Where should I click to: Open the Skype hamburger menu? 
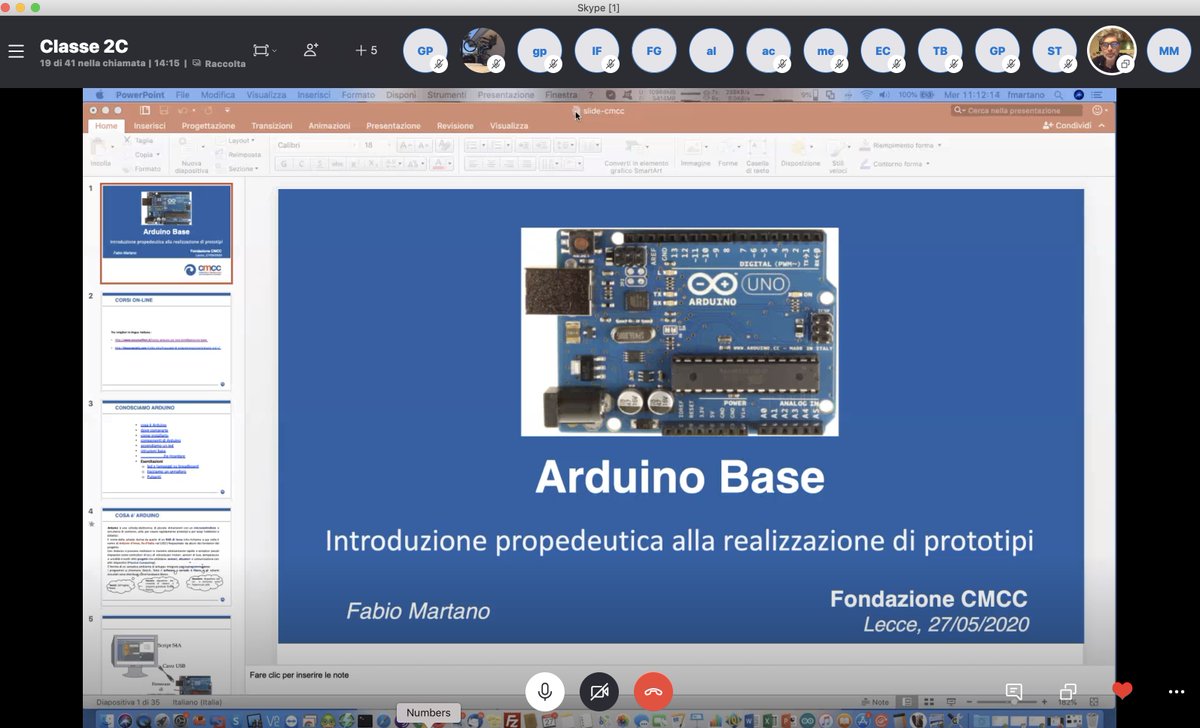pyautogui.click(x=15, y=50)
